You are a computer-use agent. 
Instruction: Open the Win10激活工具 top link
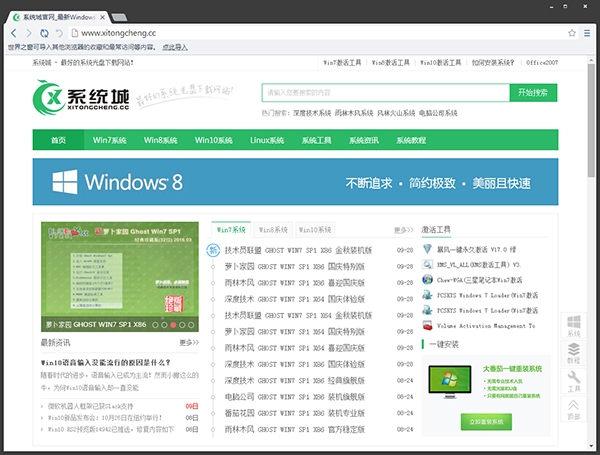[x=440, y=62]
